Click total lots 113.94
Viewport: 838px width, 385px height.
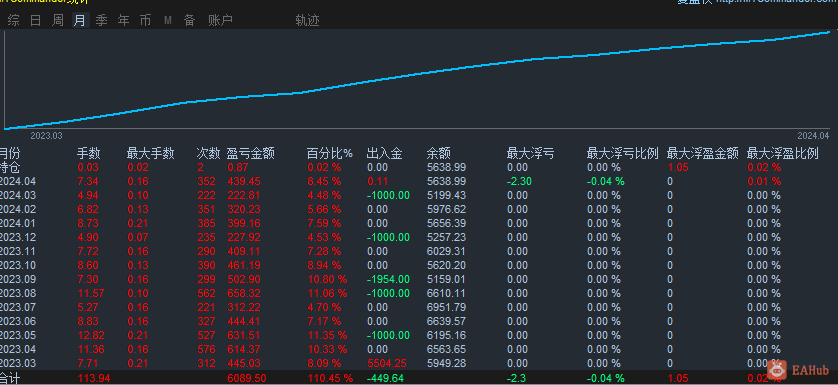coord(94,379)
